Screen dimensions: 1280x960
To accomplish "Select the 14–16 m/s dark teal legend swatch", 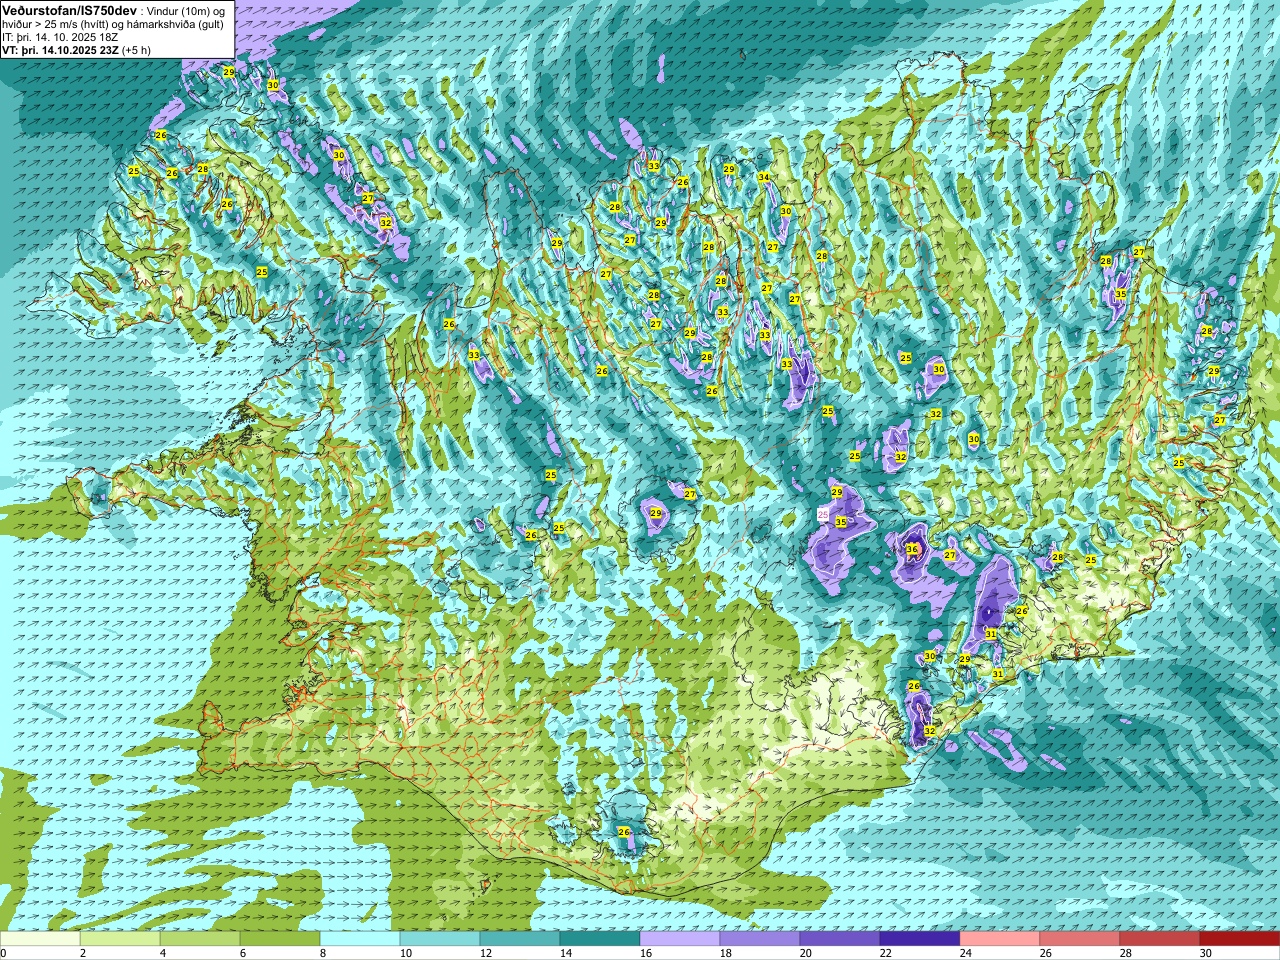I will click(600, 939).
